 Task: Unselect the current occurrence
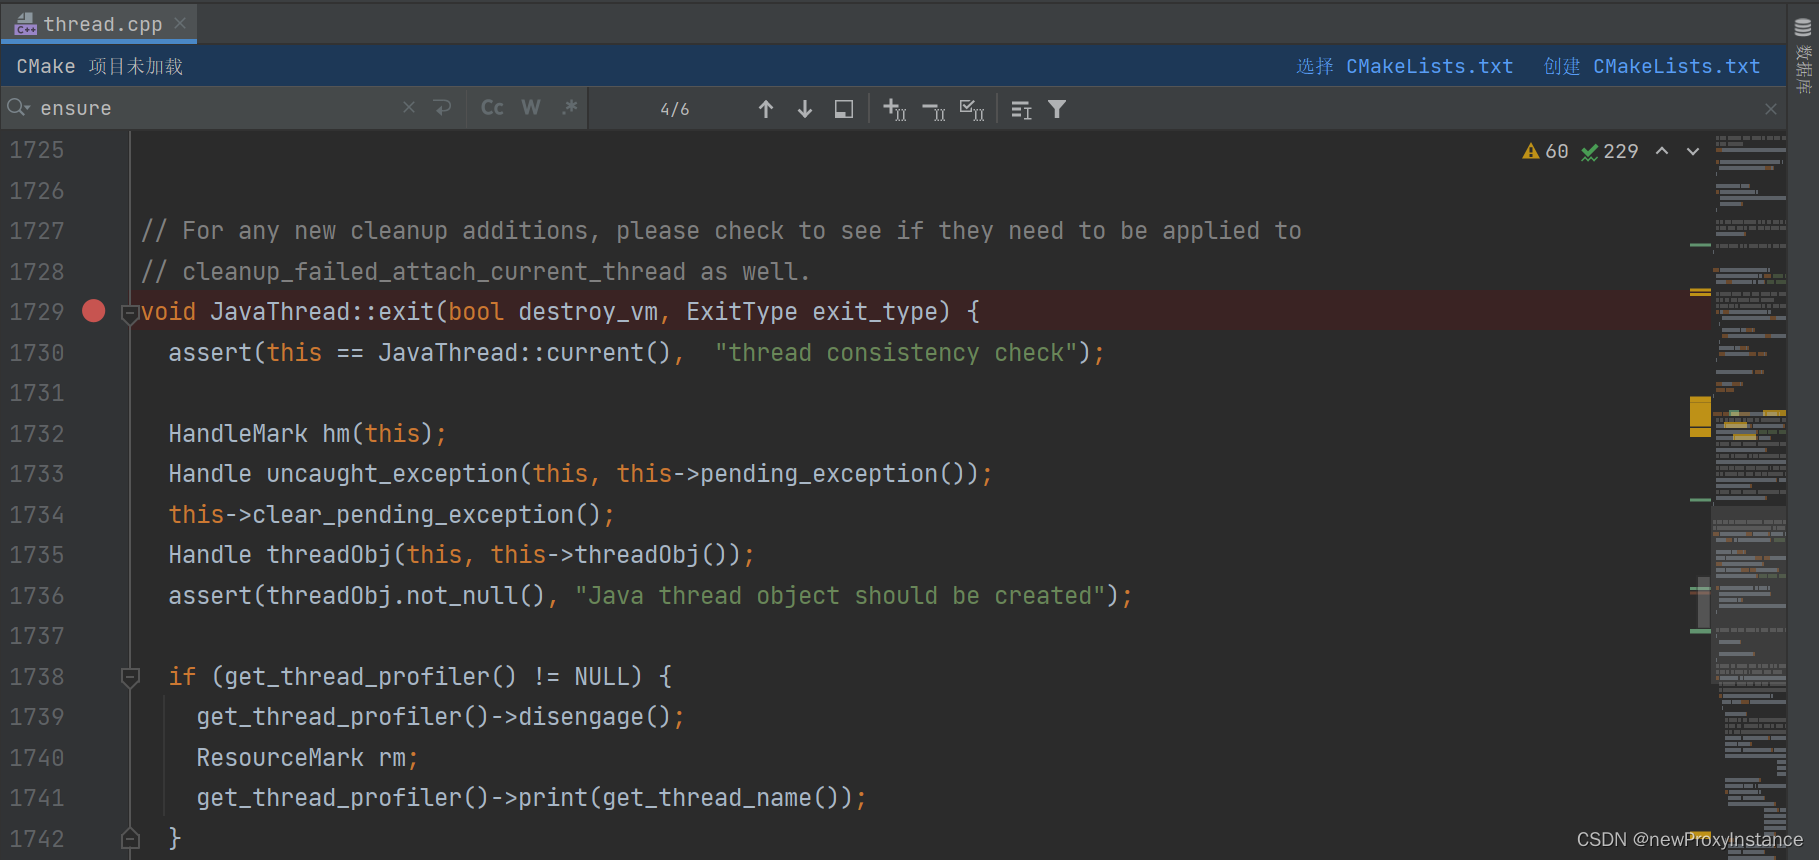[x=934, y=109]
